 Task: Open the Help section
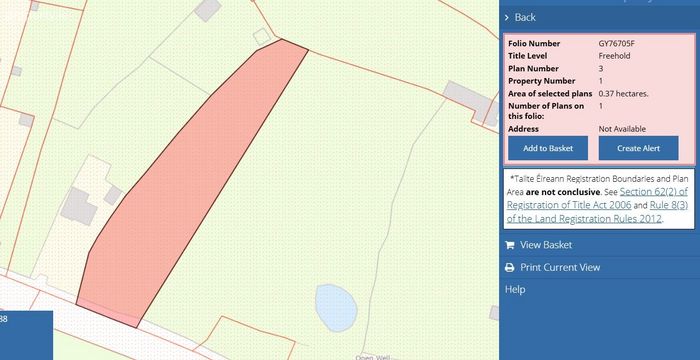pyautogui.click(x=515, y=289)
